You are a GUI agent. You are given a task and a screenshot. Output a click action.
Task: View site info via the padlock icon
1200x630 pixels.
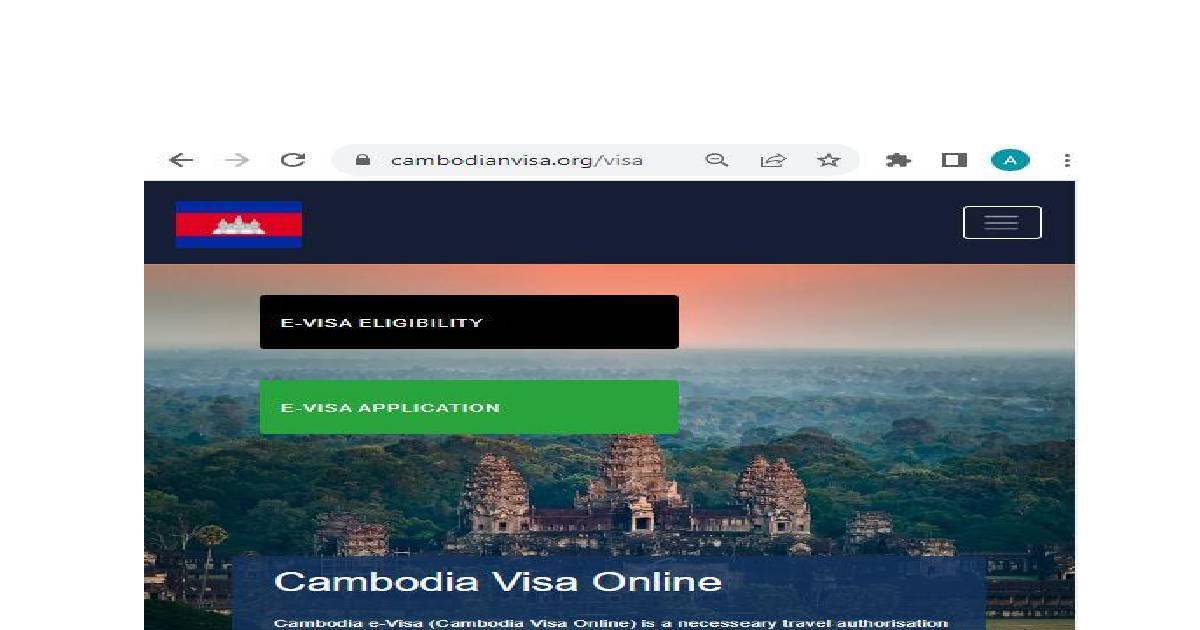pyautogui.click(x=363, y=160)
